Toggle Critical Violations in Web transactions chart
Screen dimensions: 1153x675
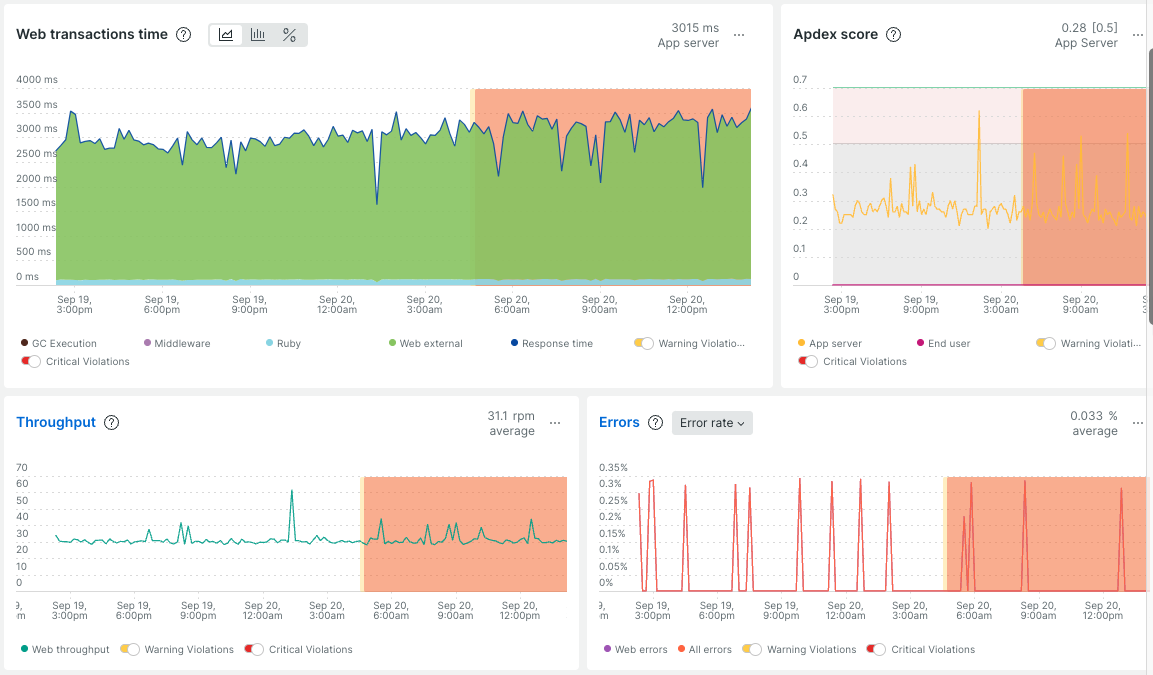30,362
